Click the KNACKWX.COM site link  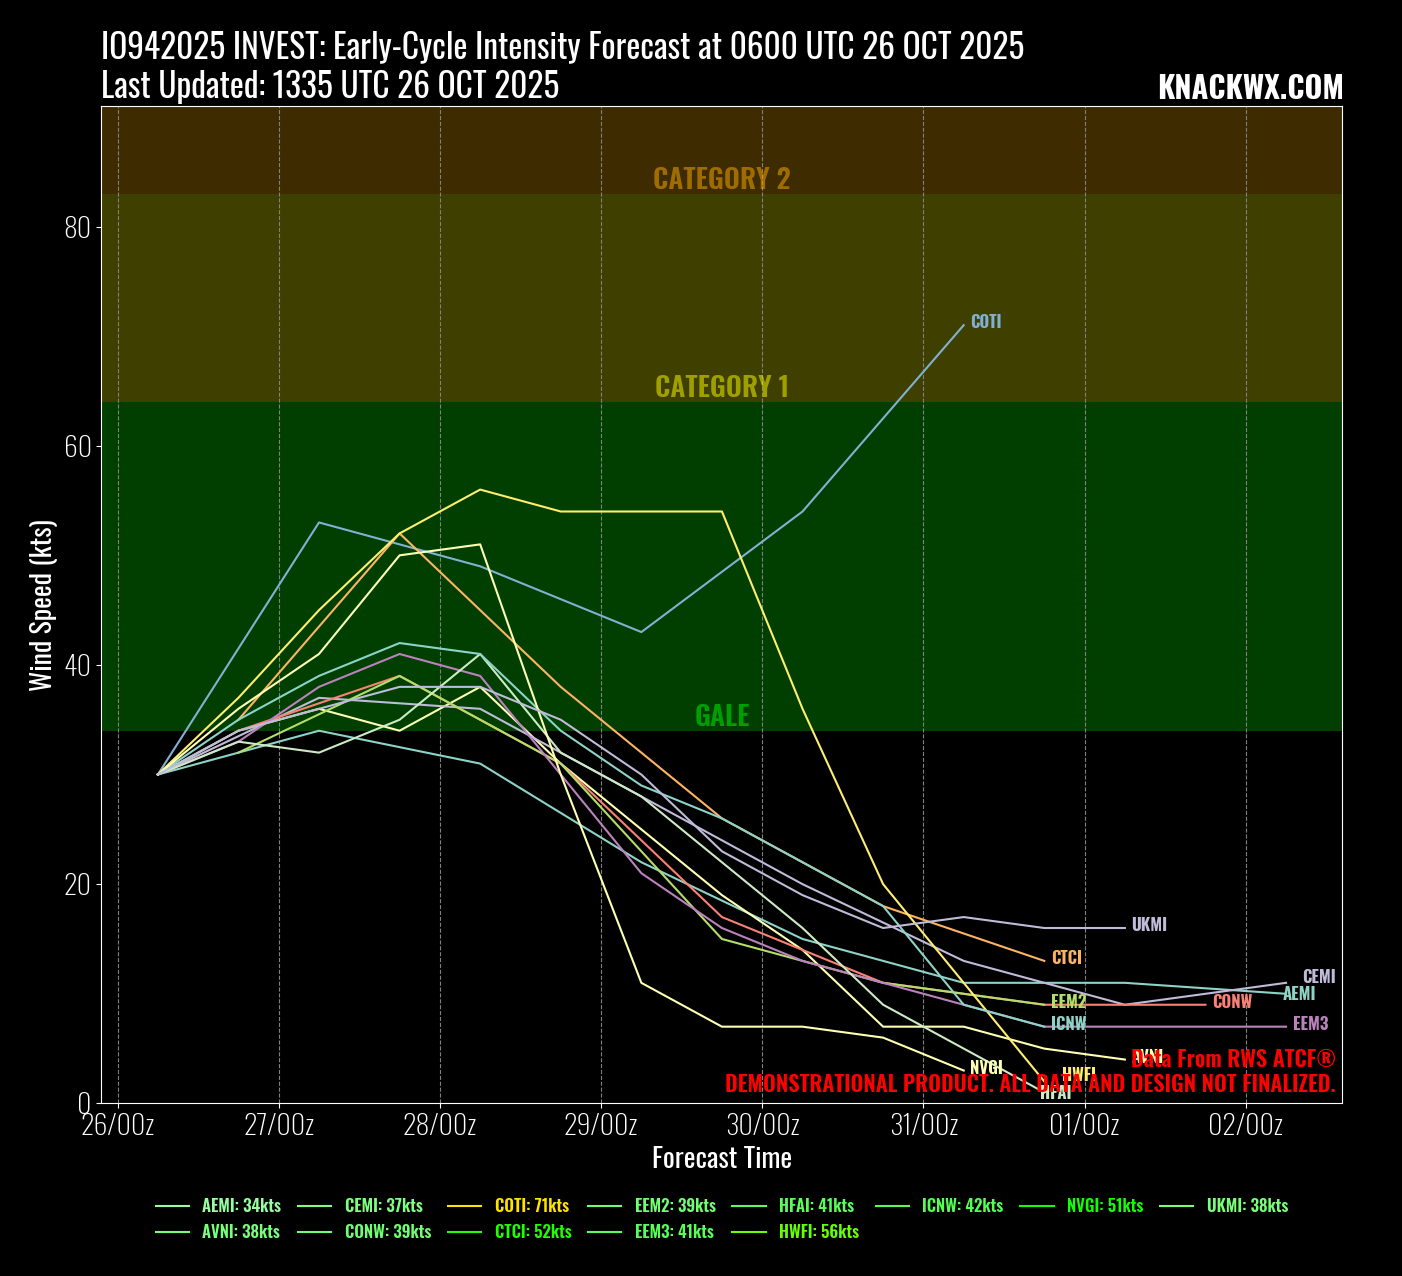click(x=1250, y=88)
